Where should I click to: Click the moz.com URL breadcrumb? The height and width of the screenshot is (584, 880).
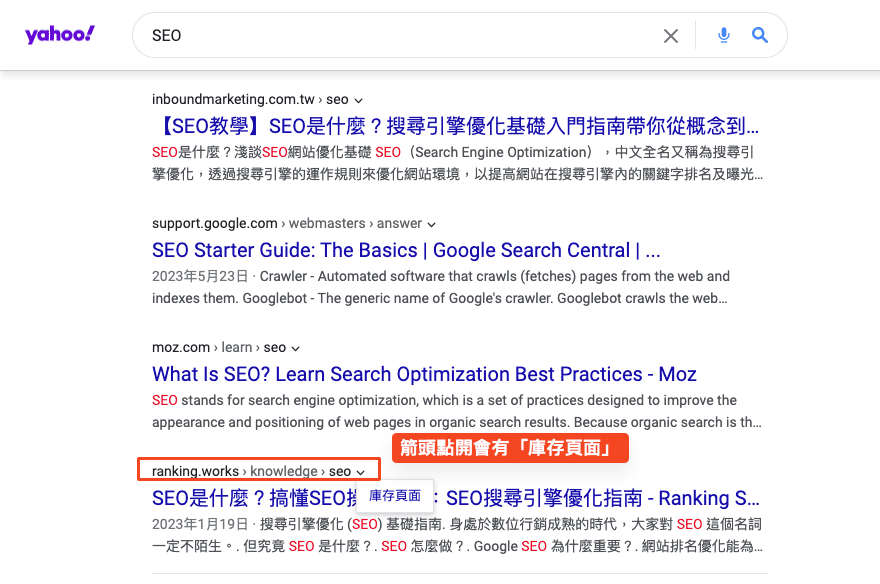coord(181,348)
